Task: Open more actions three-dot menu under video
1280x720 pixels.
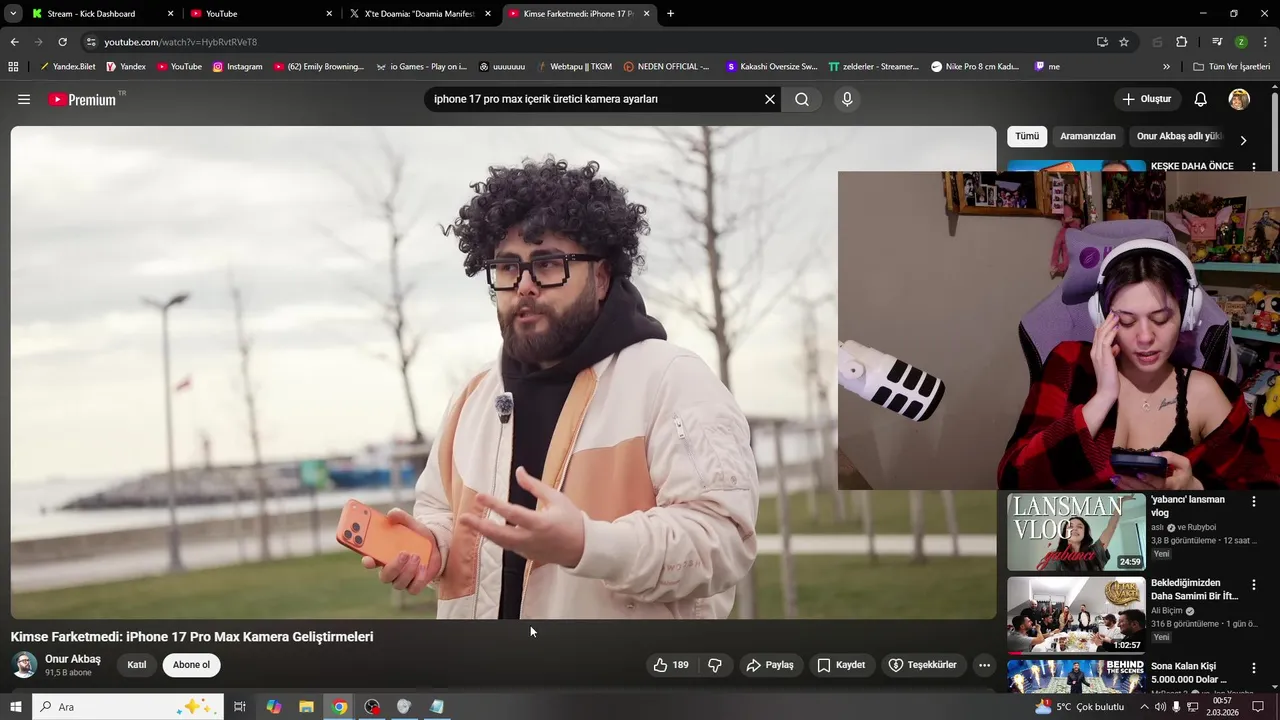Action: pos(984,665)
